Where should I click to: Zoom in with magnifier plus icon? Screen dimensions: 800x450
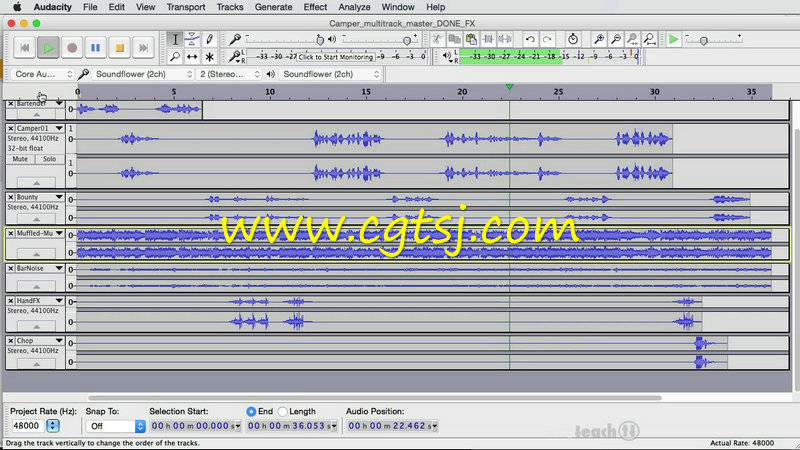pyautogui.click(x=599, y=39)
